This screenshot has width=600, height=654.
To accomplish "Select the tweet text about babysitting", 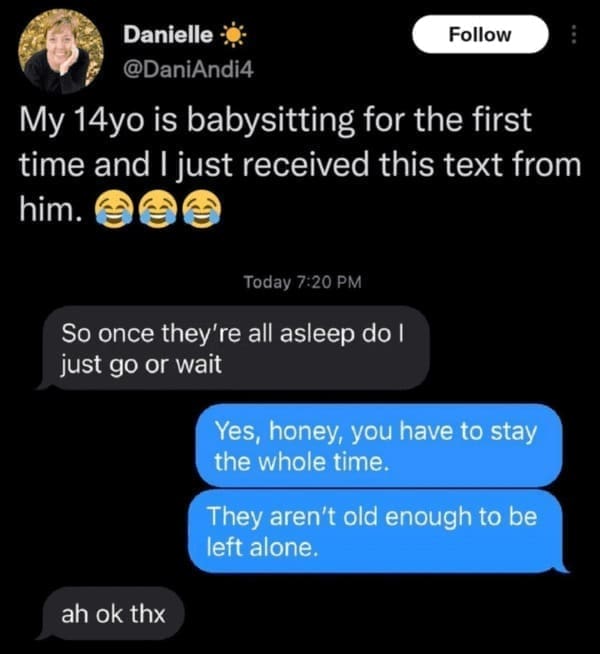I will point(300,164).
